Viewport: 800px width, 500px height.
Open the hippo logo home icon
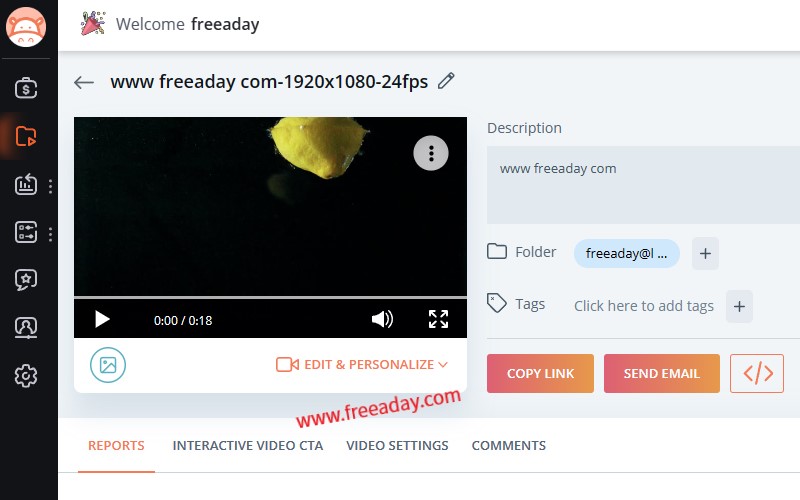coord(26,27)
